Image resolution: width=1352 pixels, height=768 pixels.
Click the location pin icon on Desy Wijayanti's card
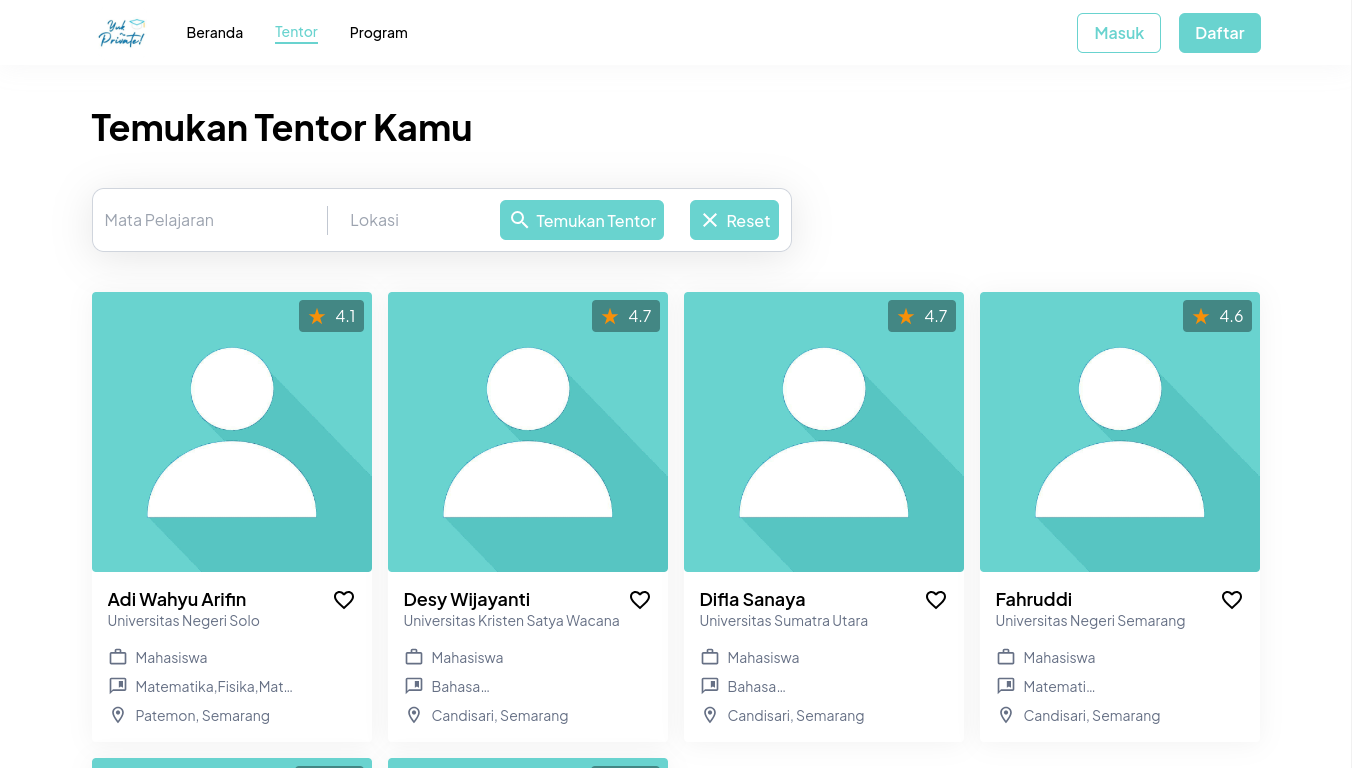pyautogui.click(x=413, y=715)
